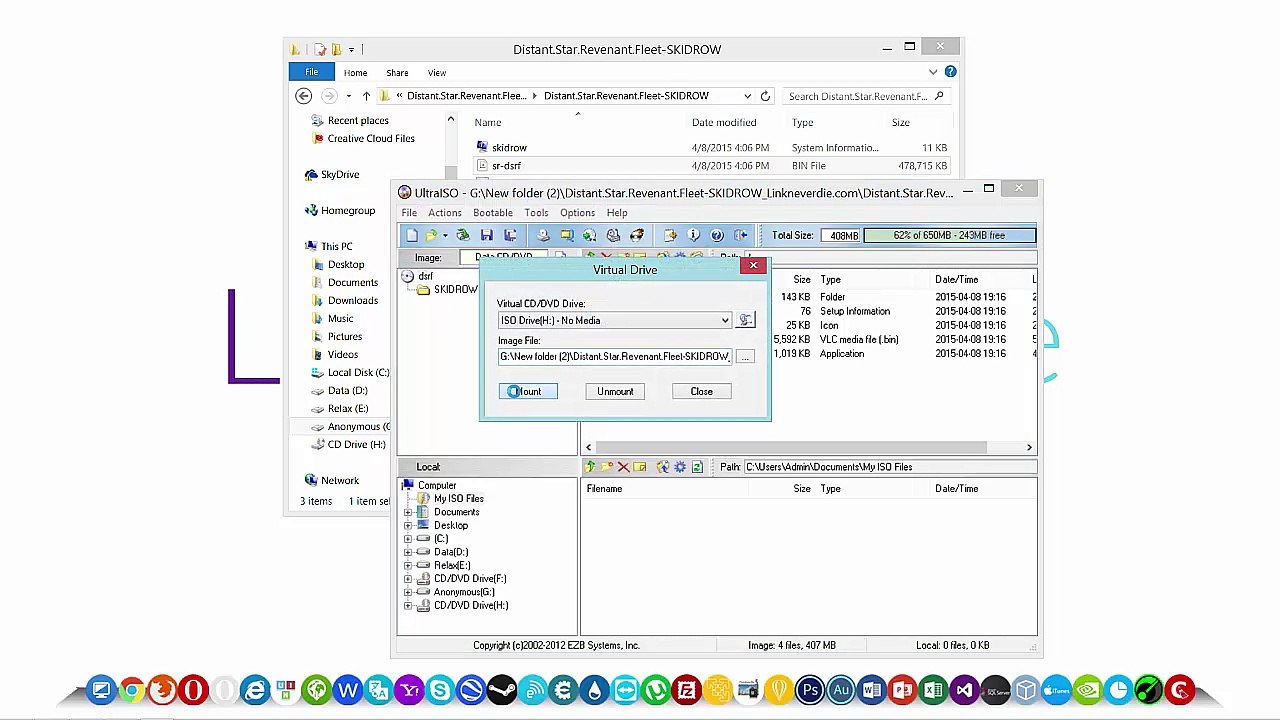1280x720 pixels.
Task: Click the Exit icon in UltraISO toolbar
Action: [x=741, y=235]
